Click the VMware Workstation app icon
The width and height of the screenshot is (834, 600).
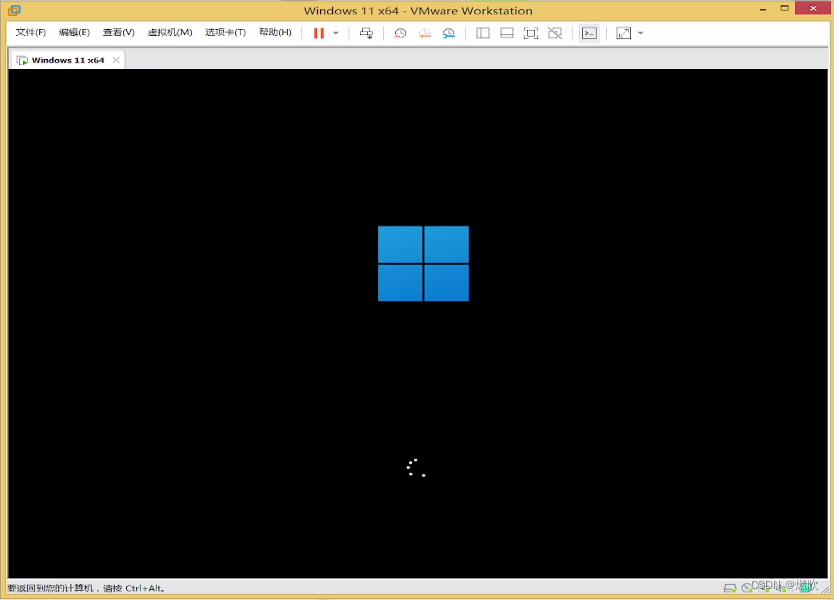pos(14,10)
